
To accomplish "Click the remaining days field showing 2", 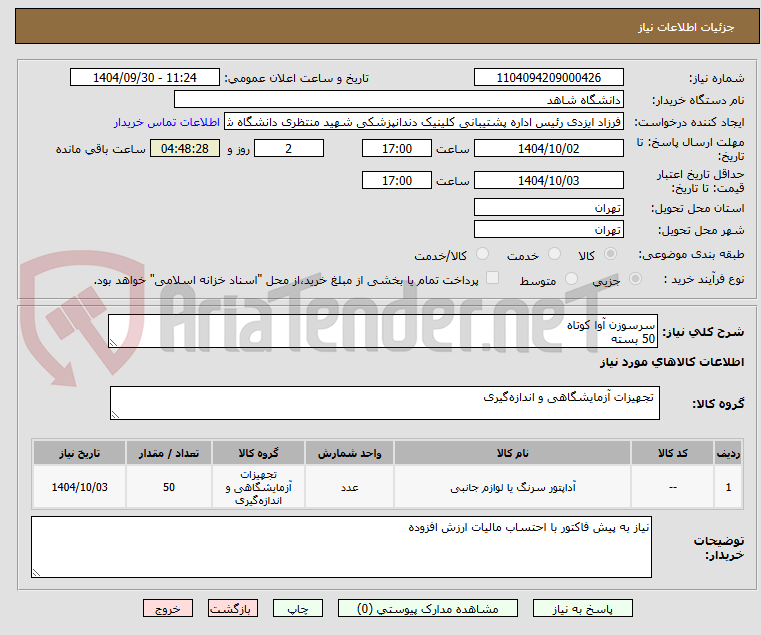I will coord(289,149).
